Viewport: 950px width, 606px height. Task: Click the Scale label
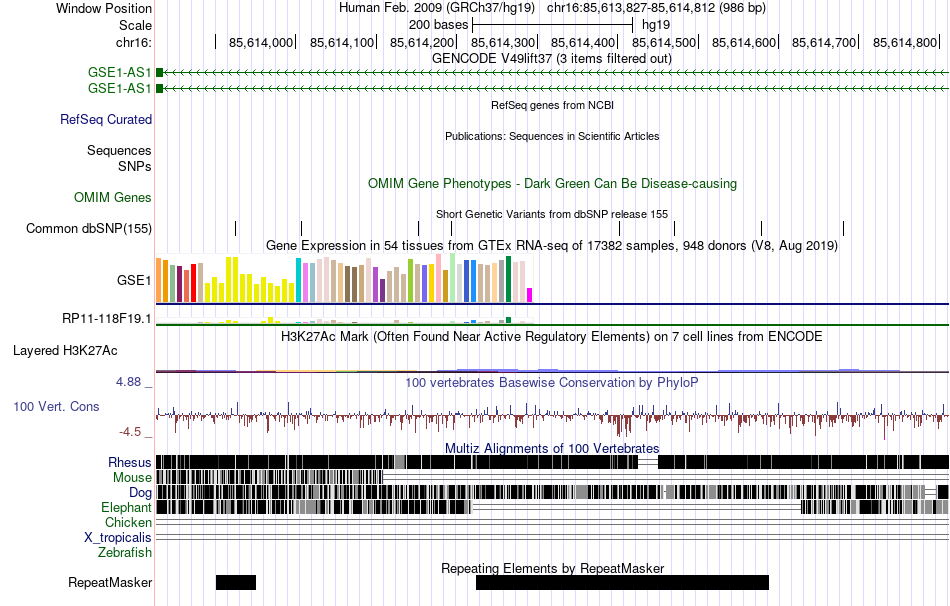point(135,25)
